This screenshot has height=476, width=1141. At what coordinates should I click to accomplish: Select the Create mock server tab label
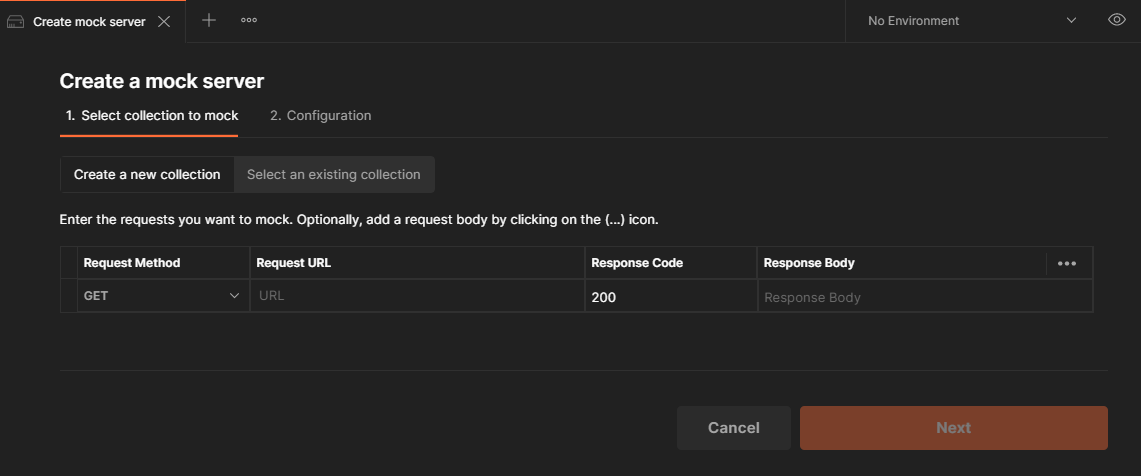pyautogui.click(x=90, y=22)
